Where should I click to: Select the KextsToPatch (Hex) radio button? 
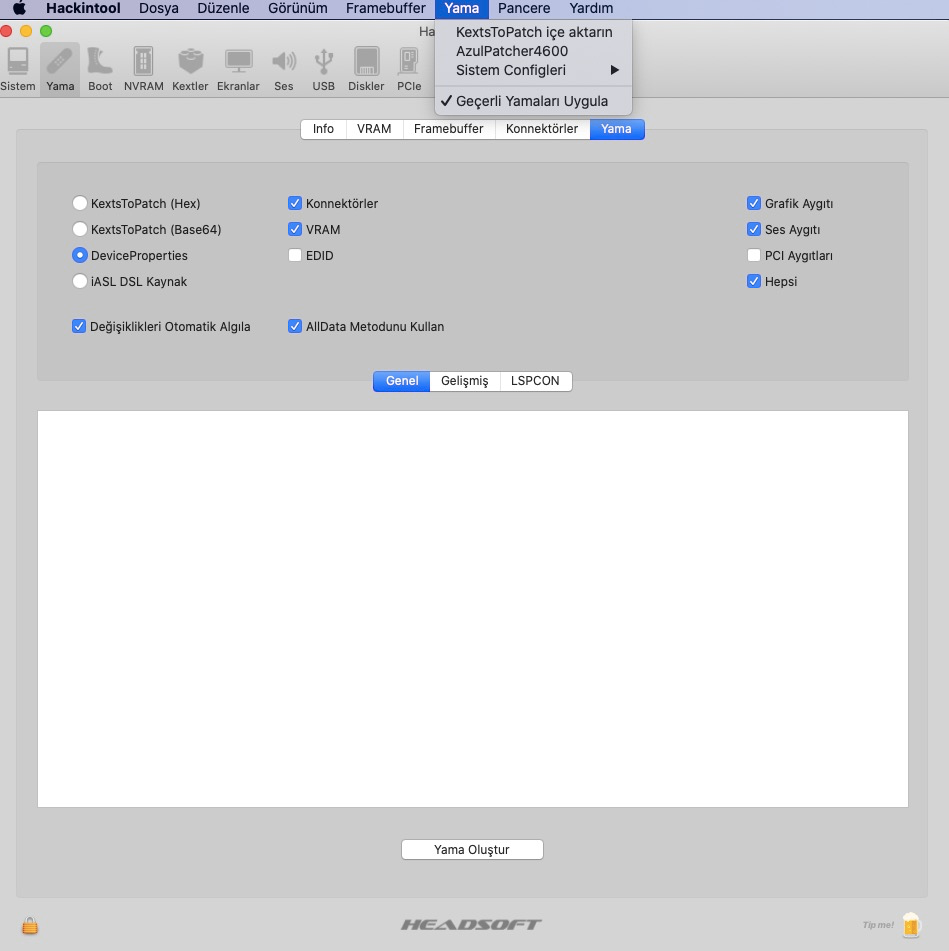(x=80, y=204)
